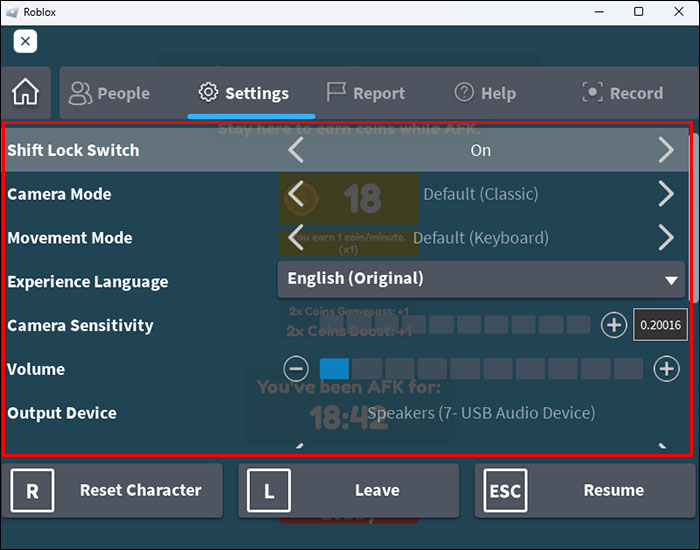The image size is (700, 550).
Task: Toggle Shift Lock Switch with right arrow
Action: [666, 150]
